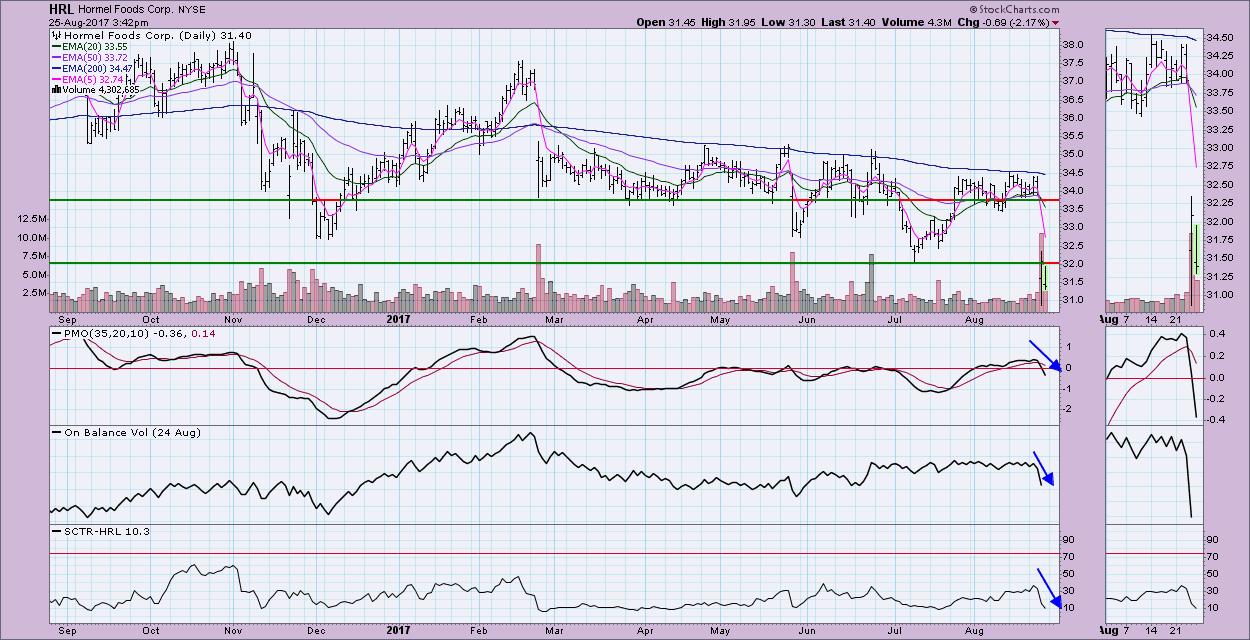Click the price bars icon before Hormel legend
Image resolution: width=1250 pixels, height=640 pixels.
[54, 33]
